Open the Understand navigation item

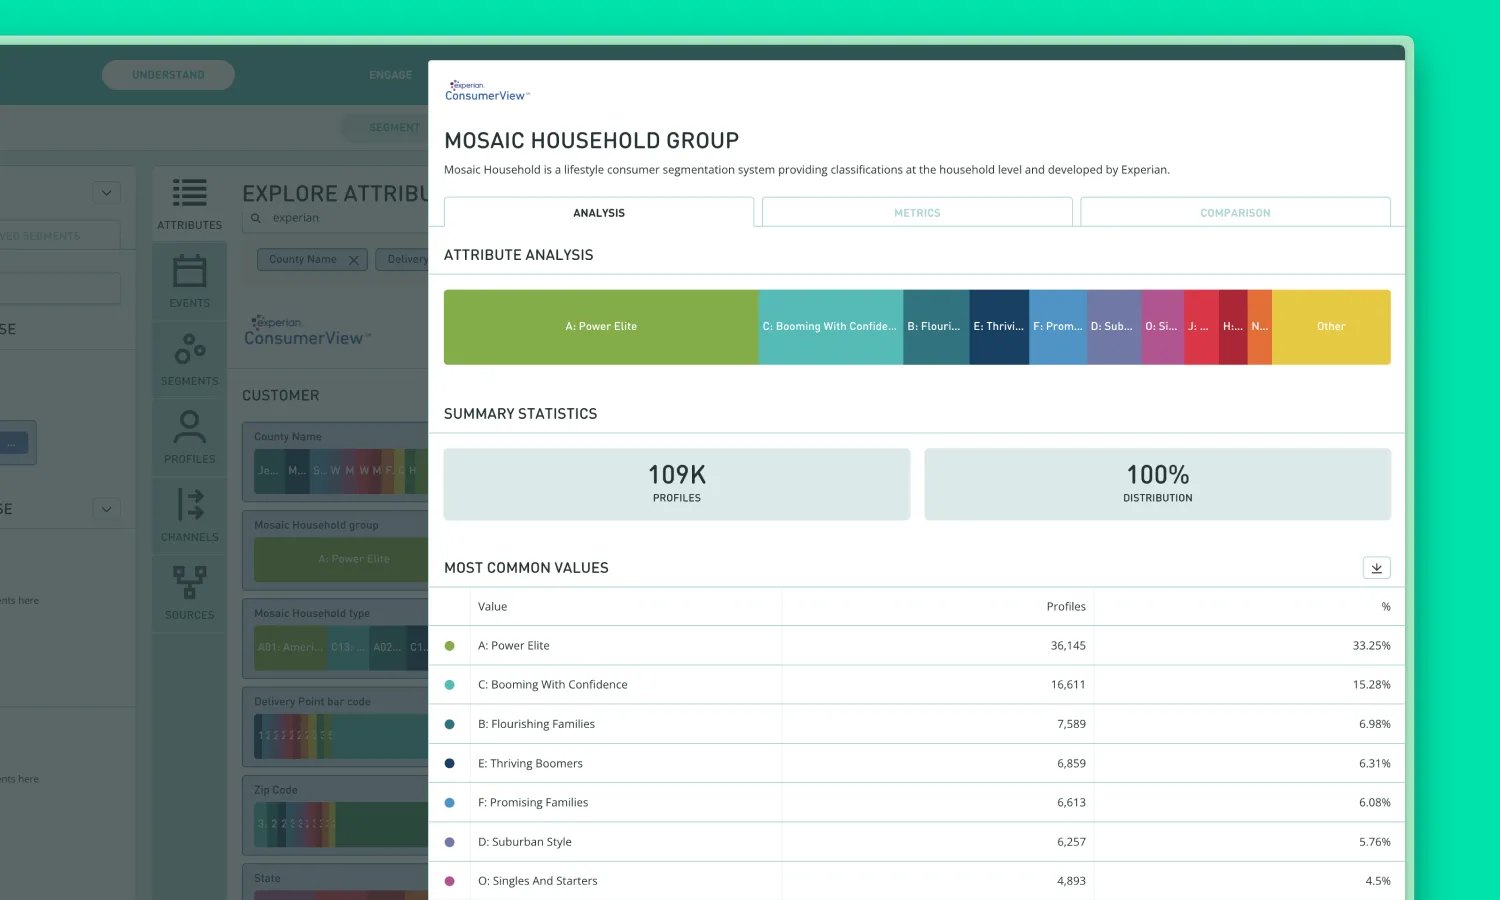click(x=168, y=75)
